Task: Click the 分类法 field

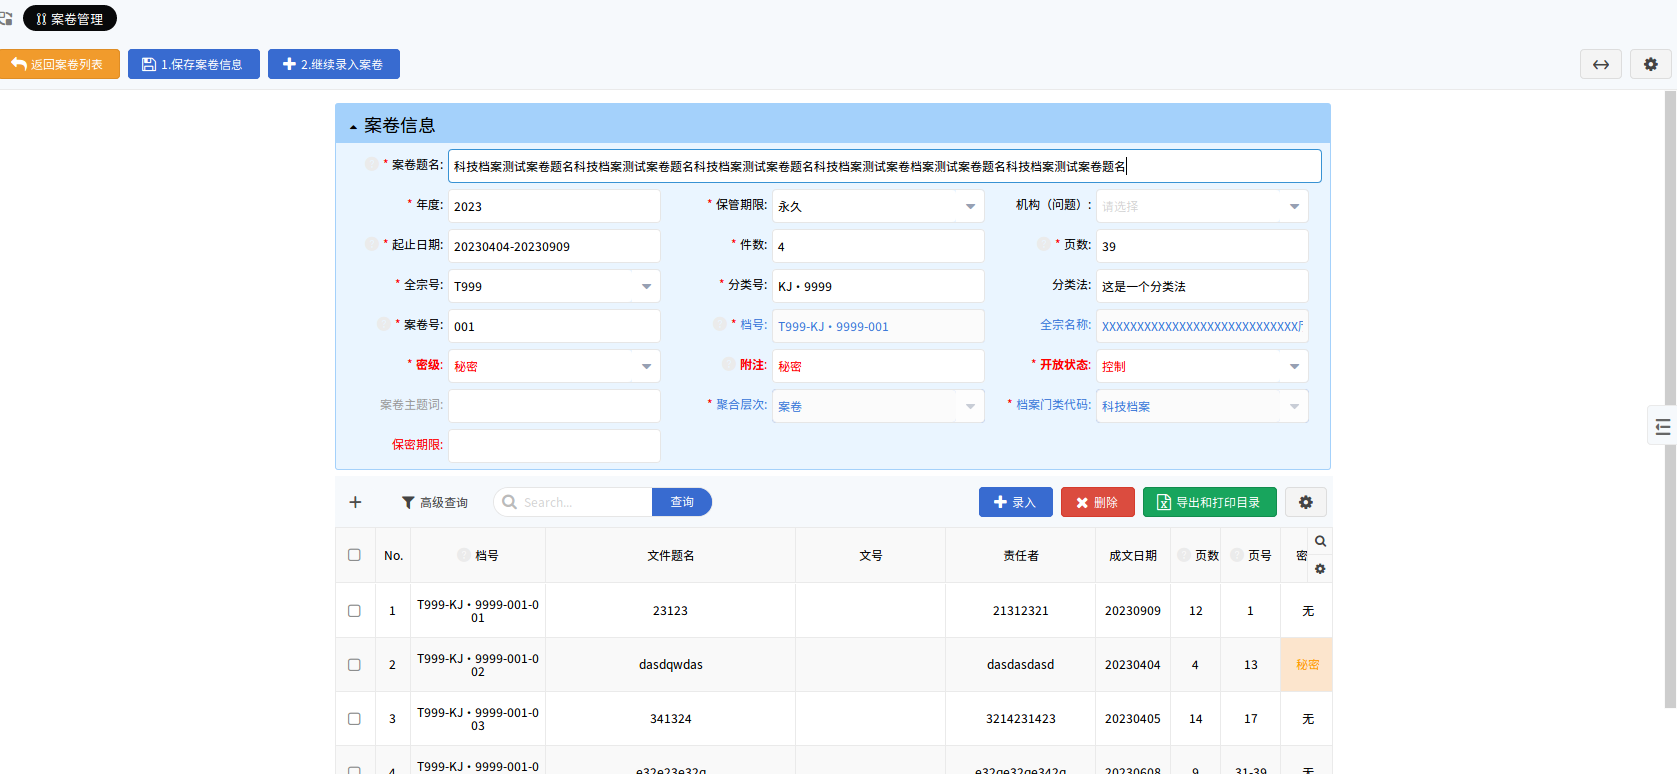Action: [x=1202, y=286]
